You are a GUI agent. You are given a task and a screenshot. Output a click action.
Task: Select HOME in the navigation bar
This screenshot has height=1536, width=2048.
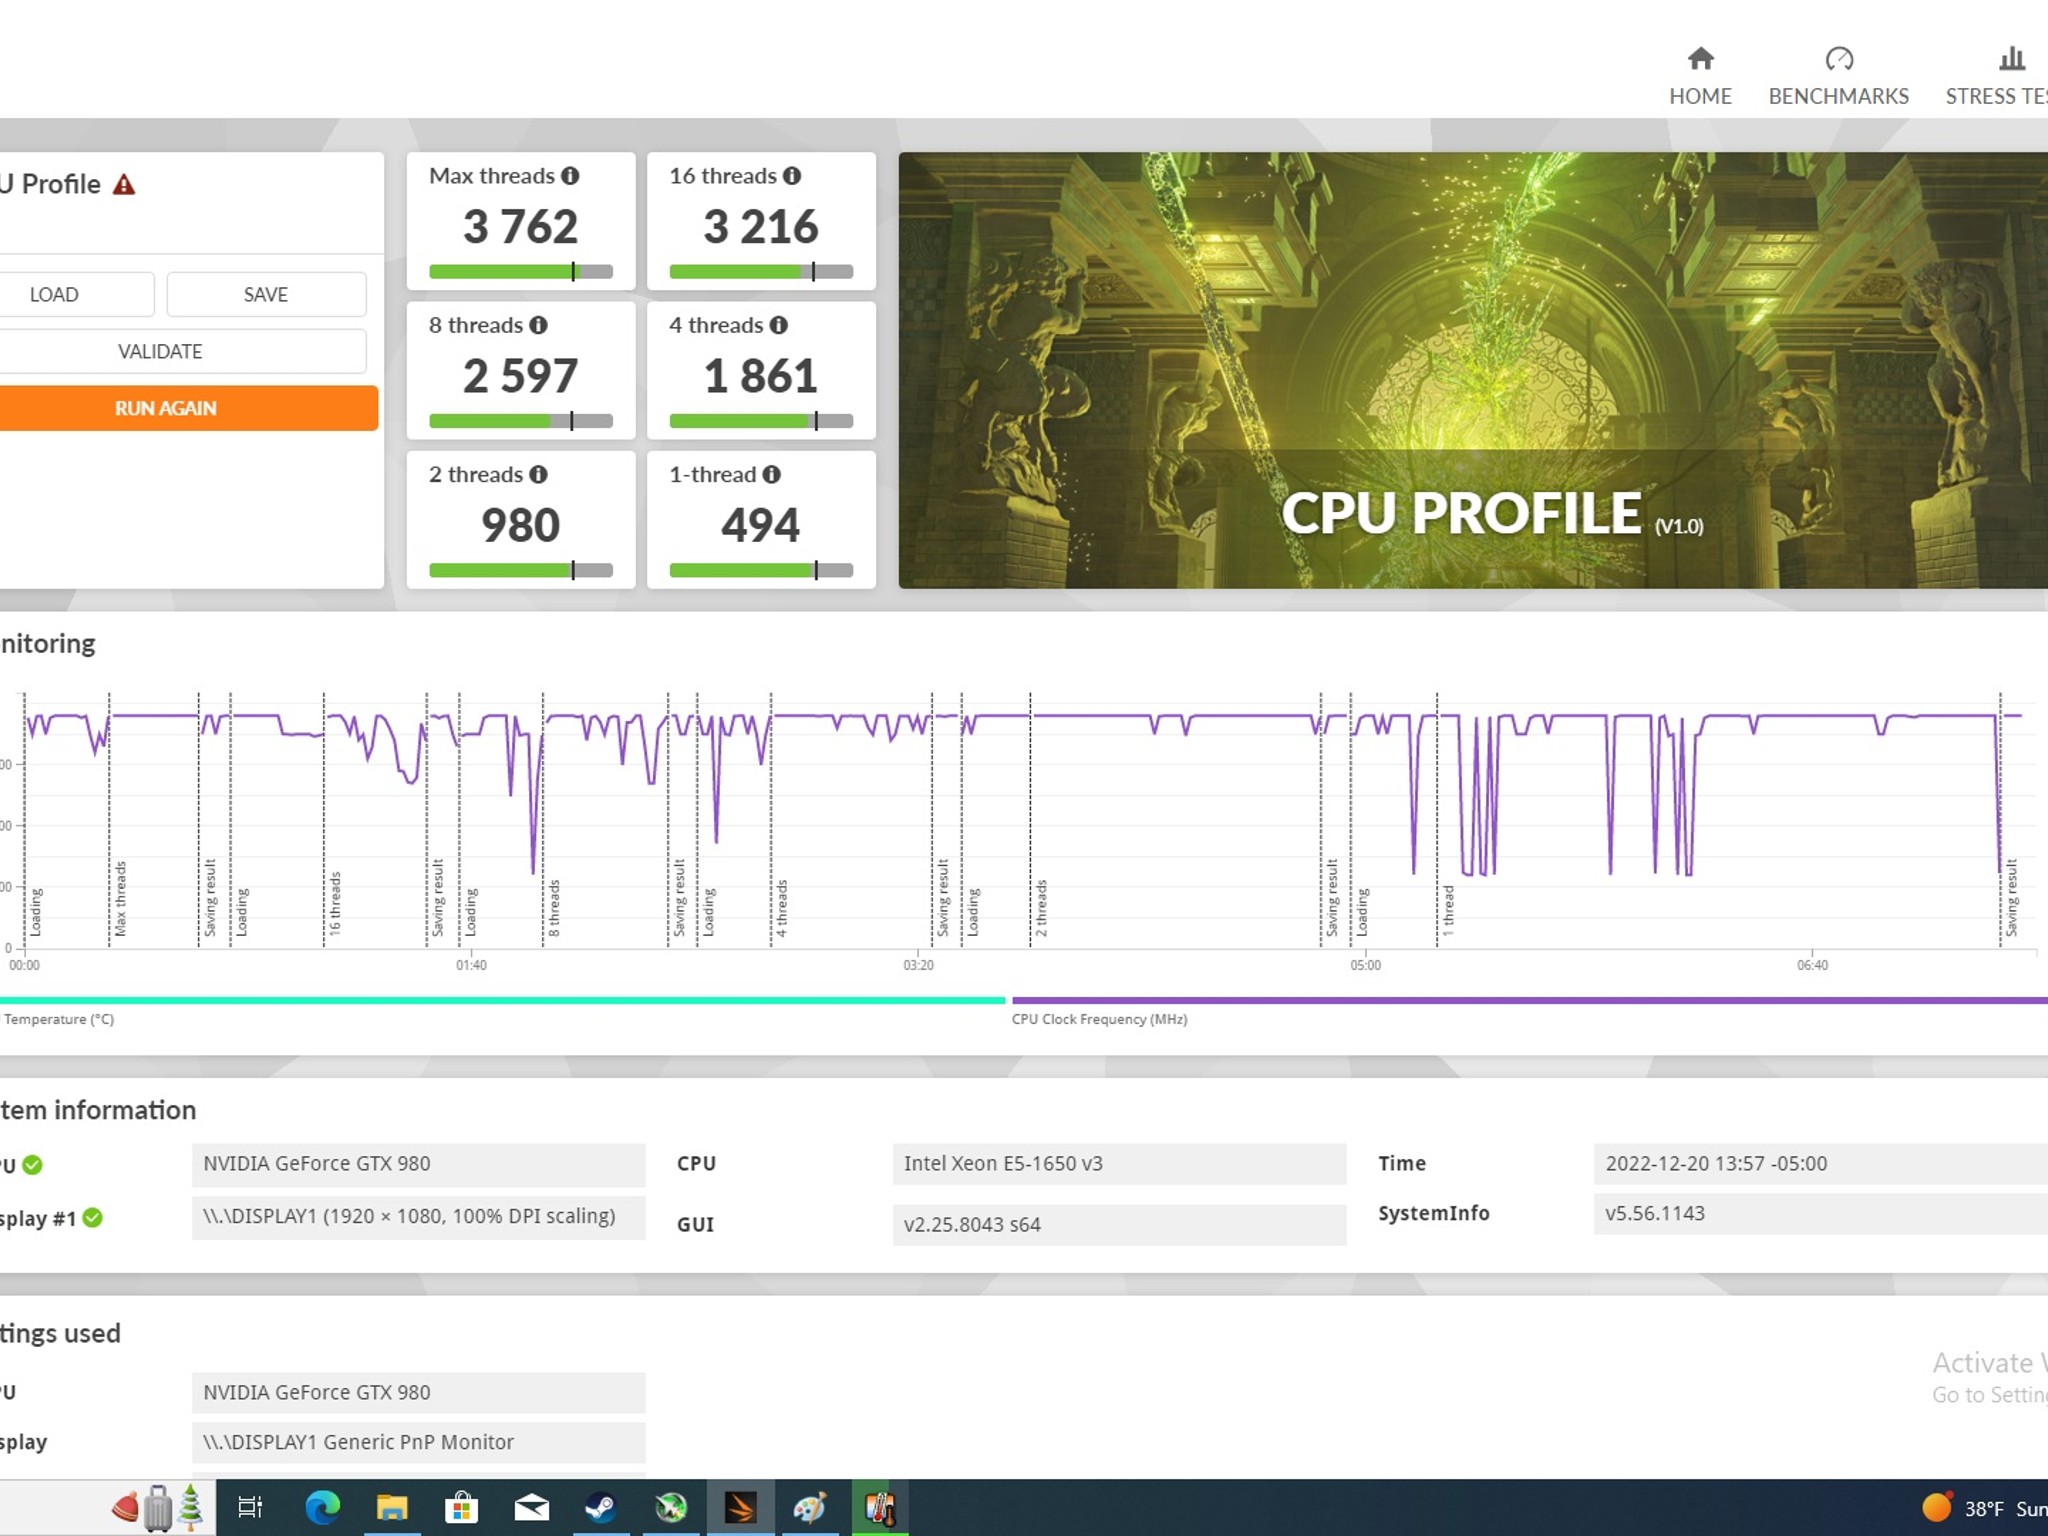(x=1700, y=96)
